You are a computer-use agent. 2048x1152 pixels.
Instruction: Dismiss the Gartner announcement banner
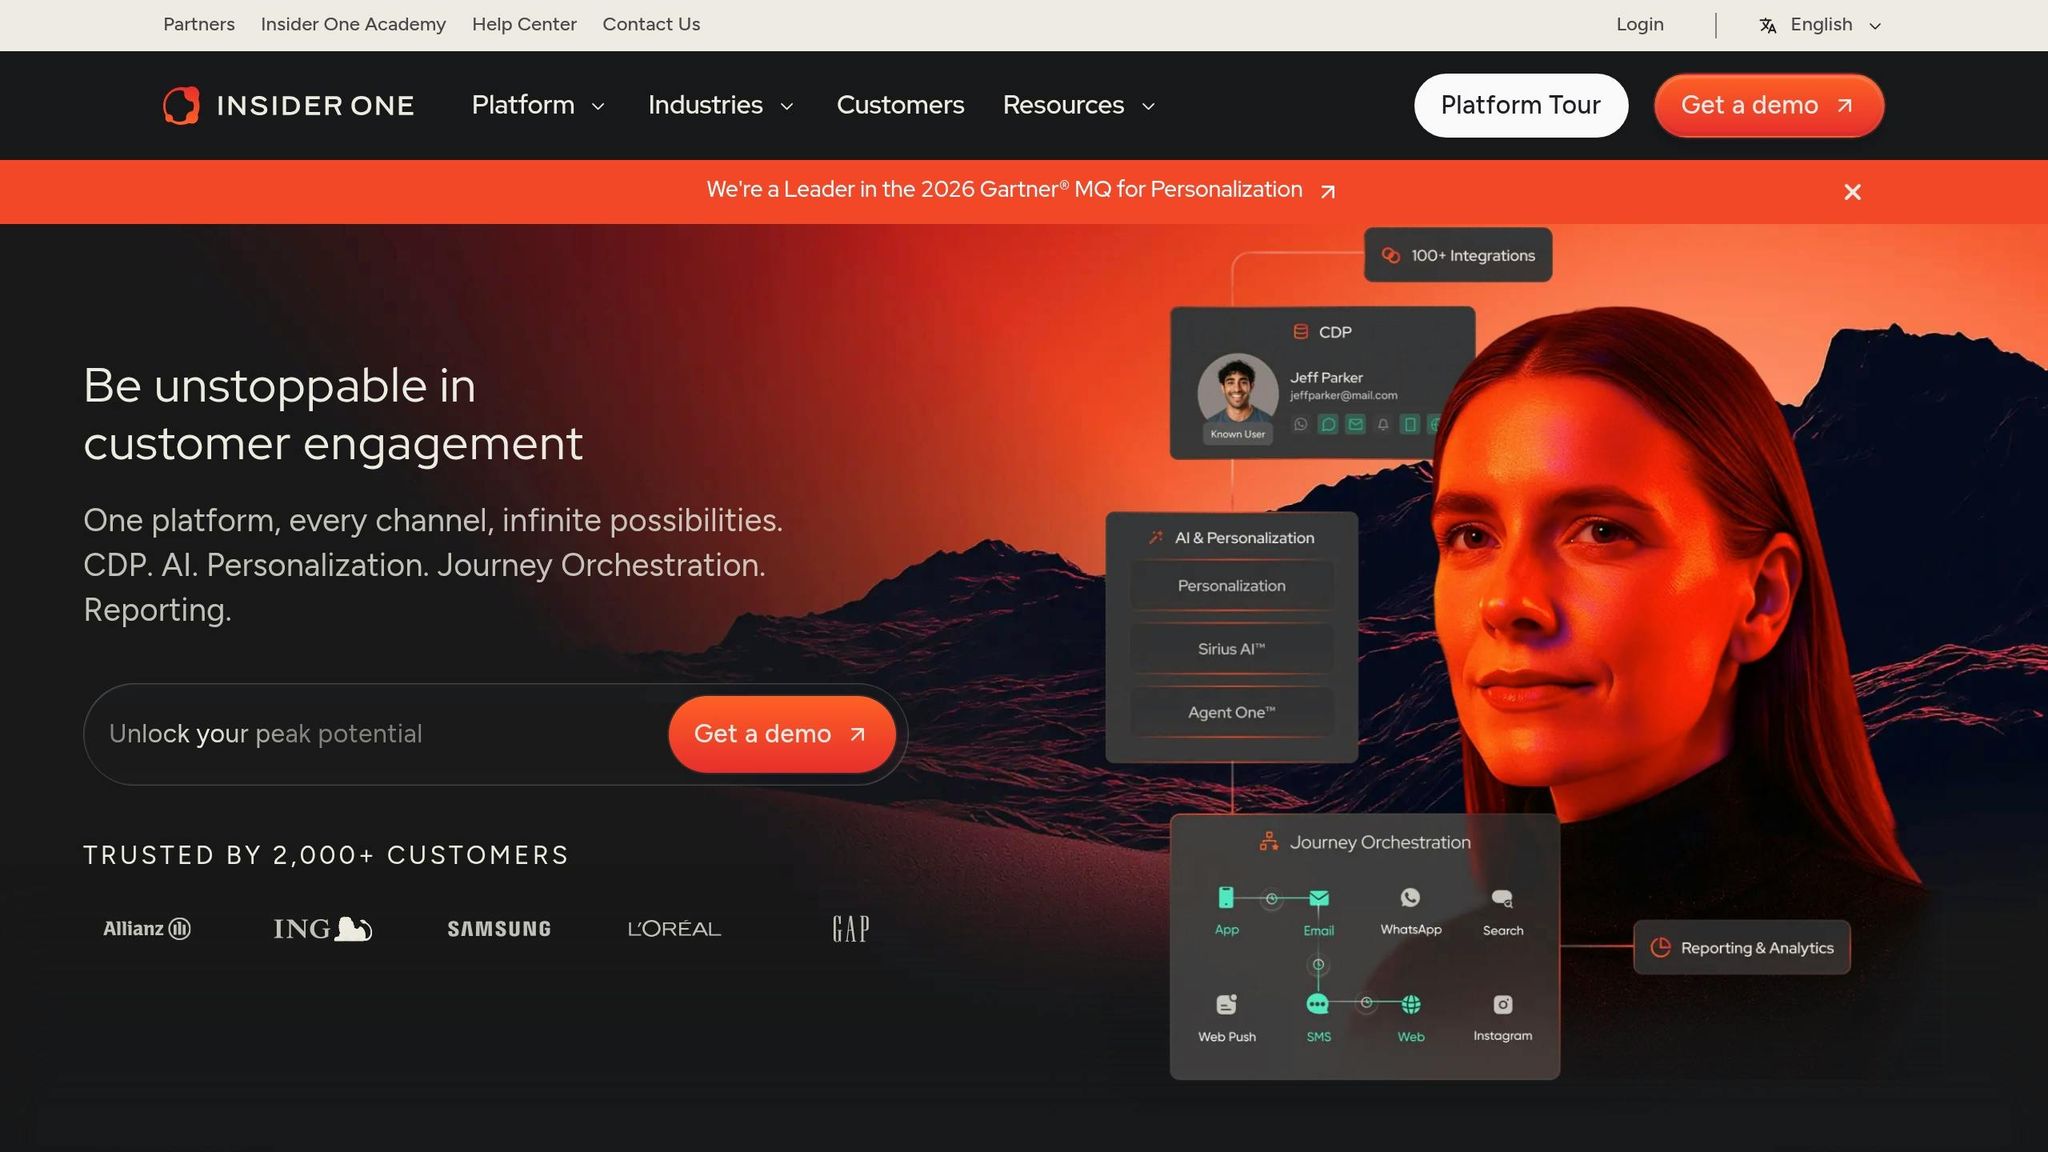point(1852,192)
